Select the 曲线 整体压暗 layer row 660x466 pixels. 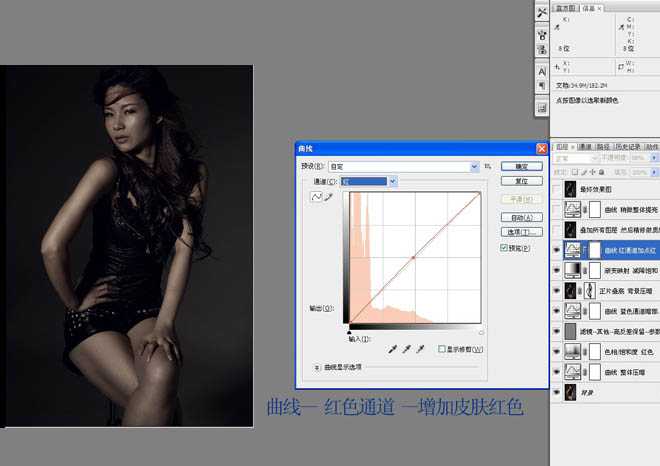tap(605, 372)
